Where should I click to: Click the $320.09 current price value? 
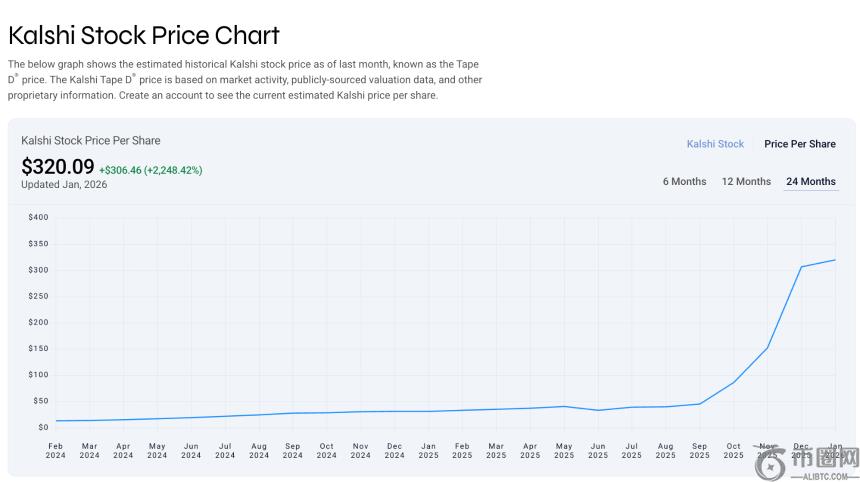point(57,167)
